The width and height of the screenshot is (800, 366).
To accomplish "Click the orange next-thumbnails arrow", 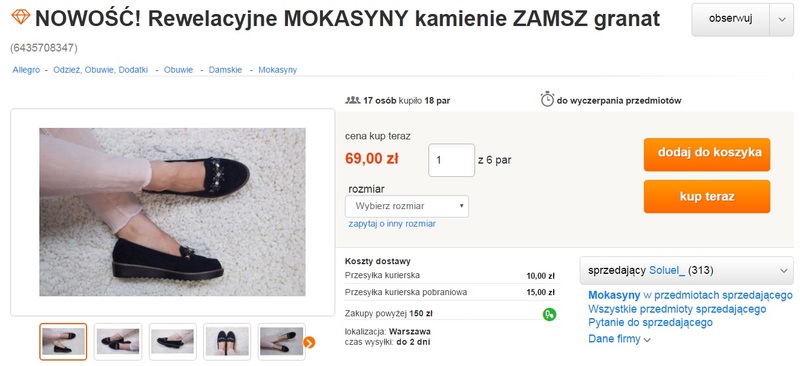I will click(309, 342).
